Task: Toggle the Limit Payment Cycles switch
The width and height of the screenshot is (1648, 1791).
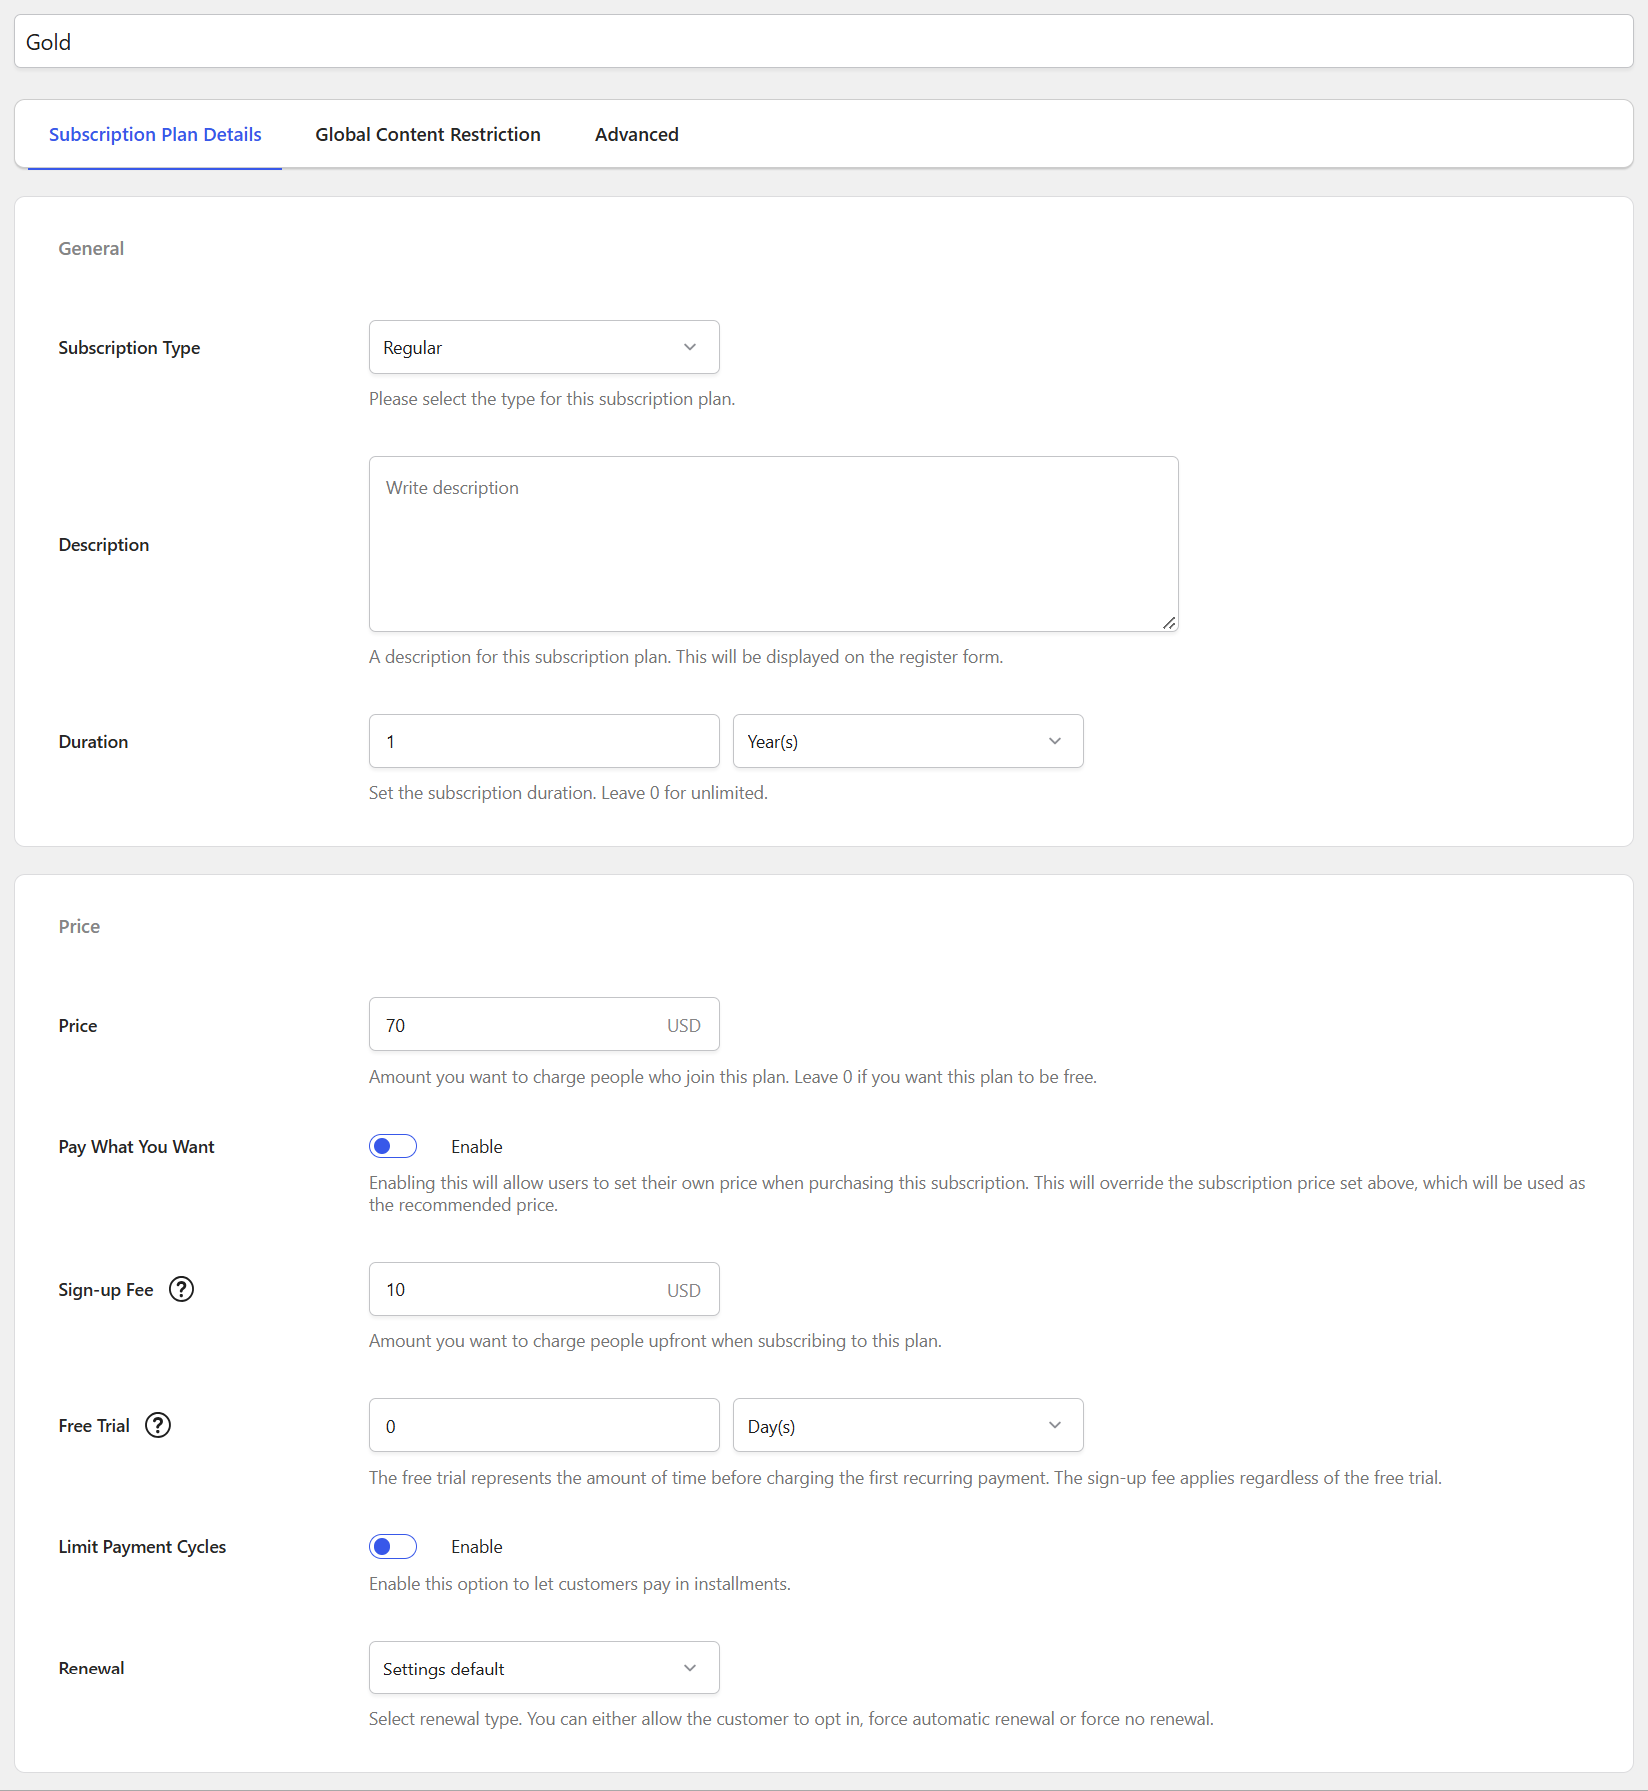Action: pyautogui.click(x=393, y=1546)
